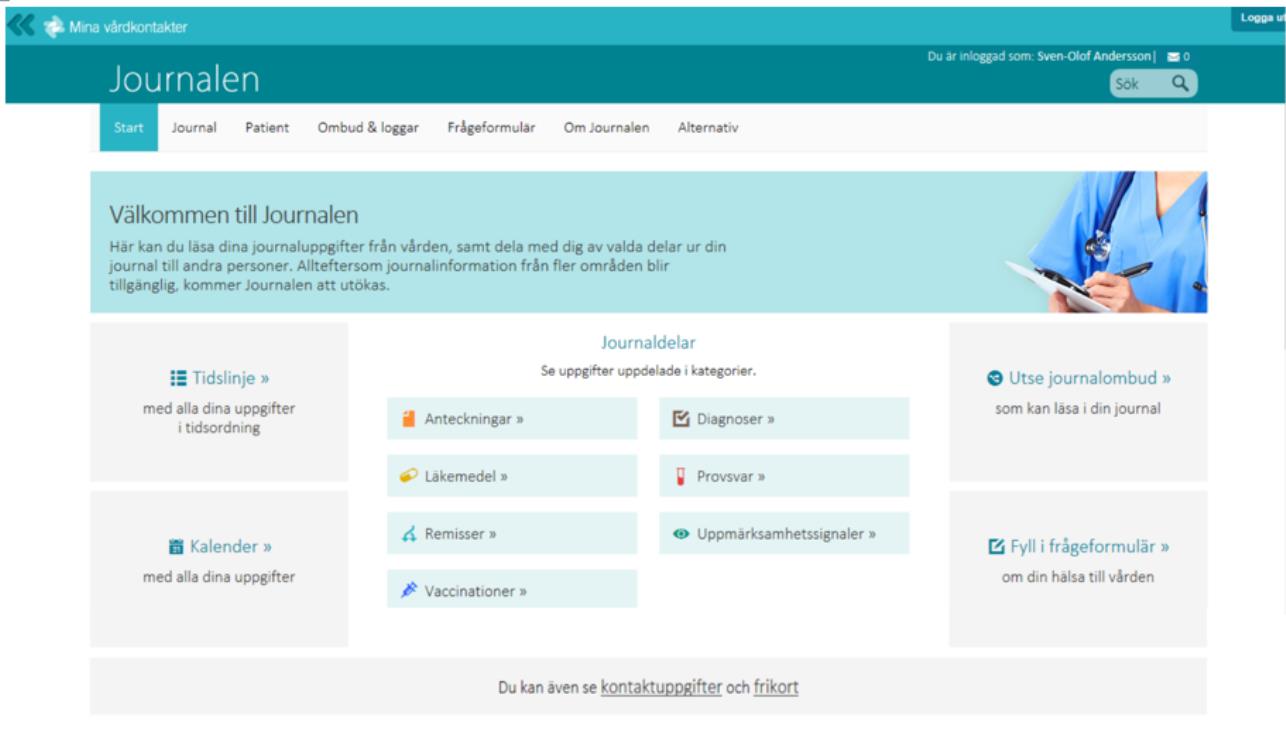Open the Patient menu item

point(267,128)
